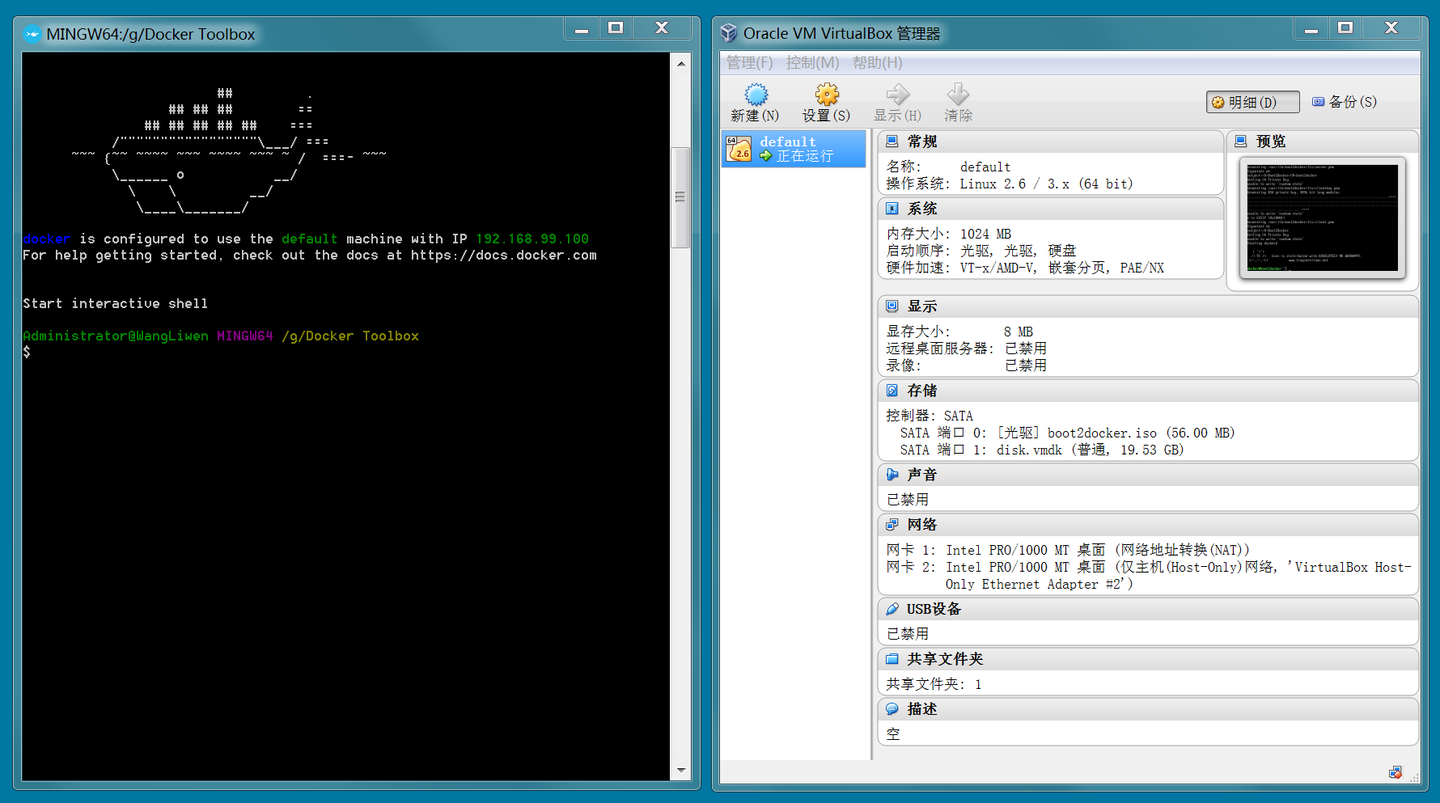Image resolution: width=1440 pixels, height=803 pixels.
Task: Click the remote desktop server (远程桌面服务器) line
Action: [x=966, y=349]
